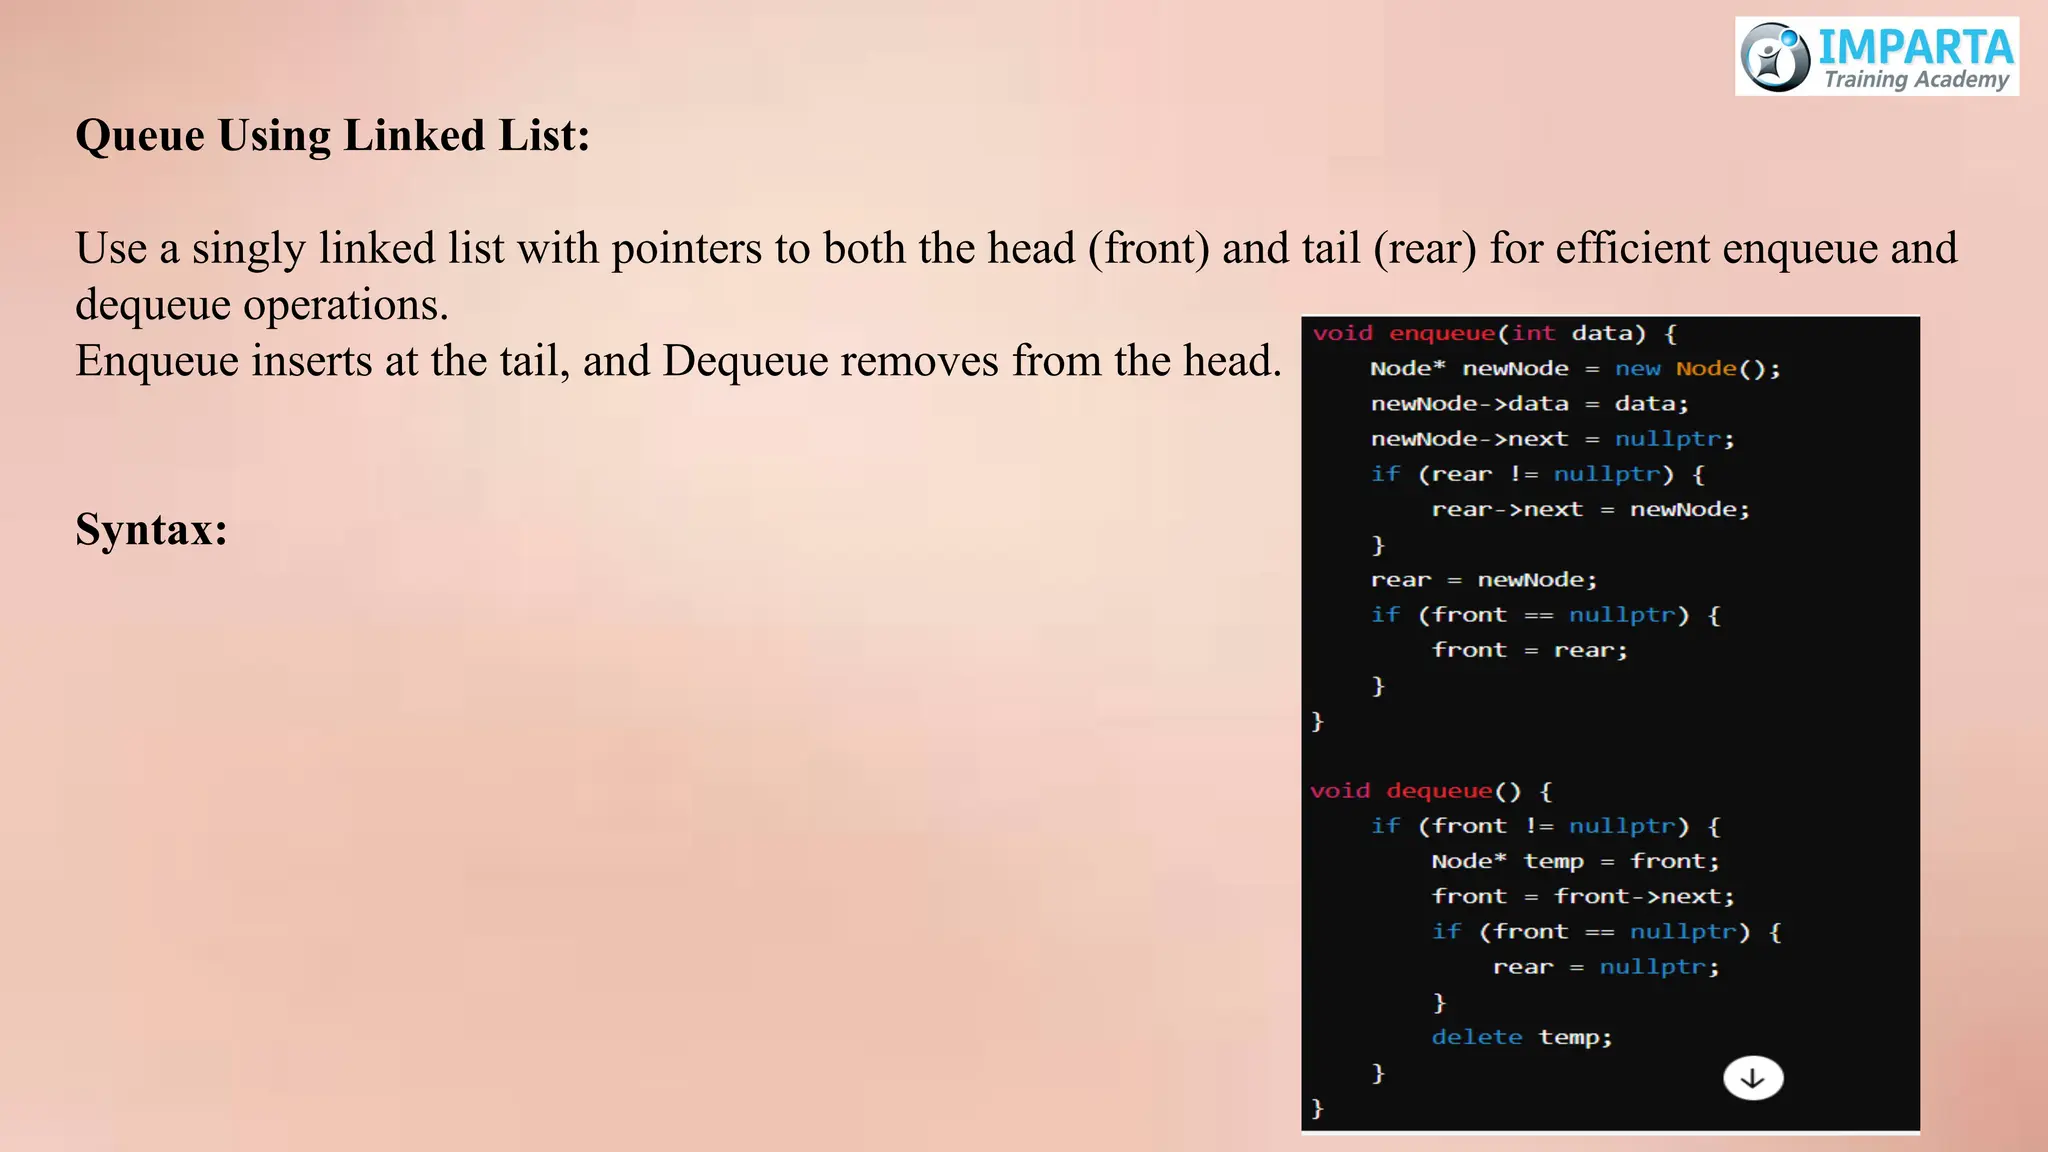Click 'newNode->data = data;' code line
Screen dimensions: 2048x1152
point(1530,403)
